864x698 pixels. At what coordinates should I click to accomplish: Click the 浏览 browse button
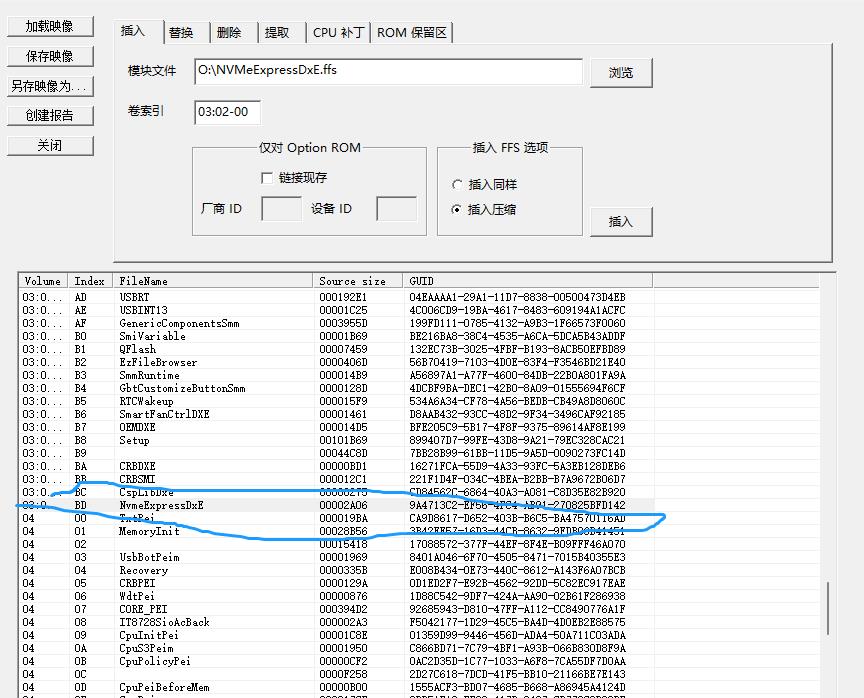621,73
